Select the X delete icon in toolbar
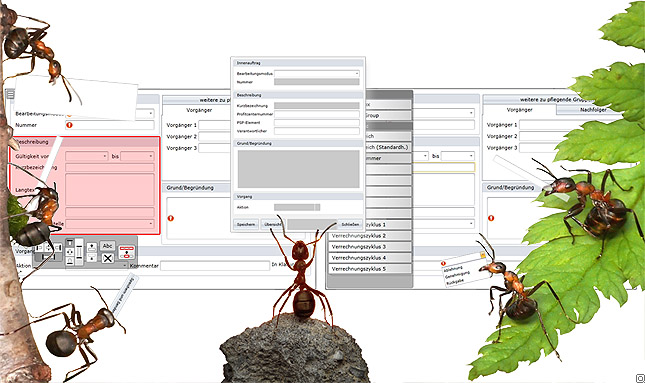The height and width of the screenshot is (383, 645). pos(108,258)
